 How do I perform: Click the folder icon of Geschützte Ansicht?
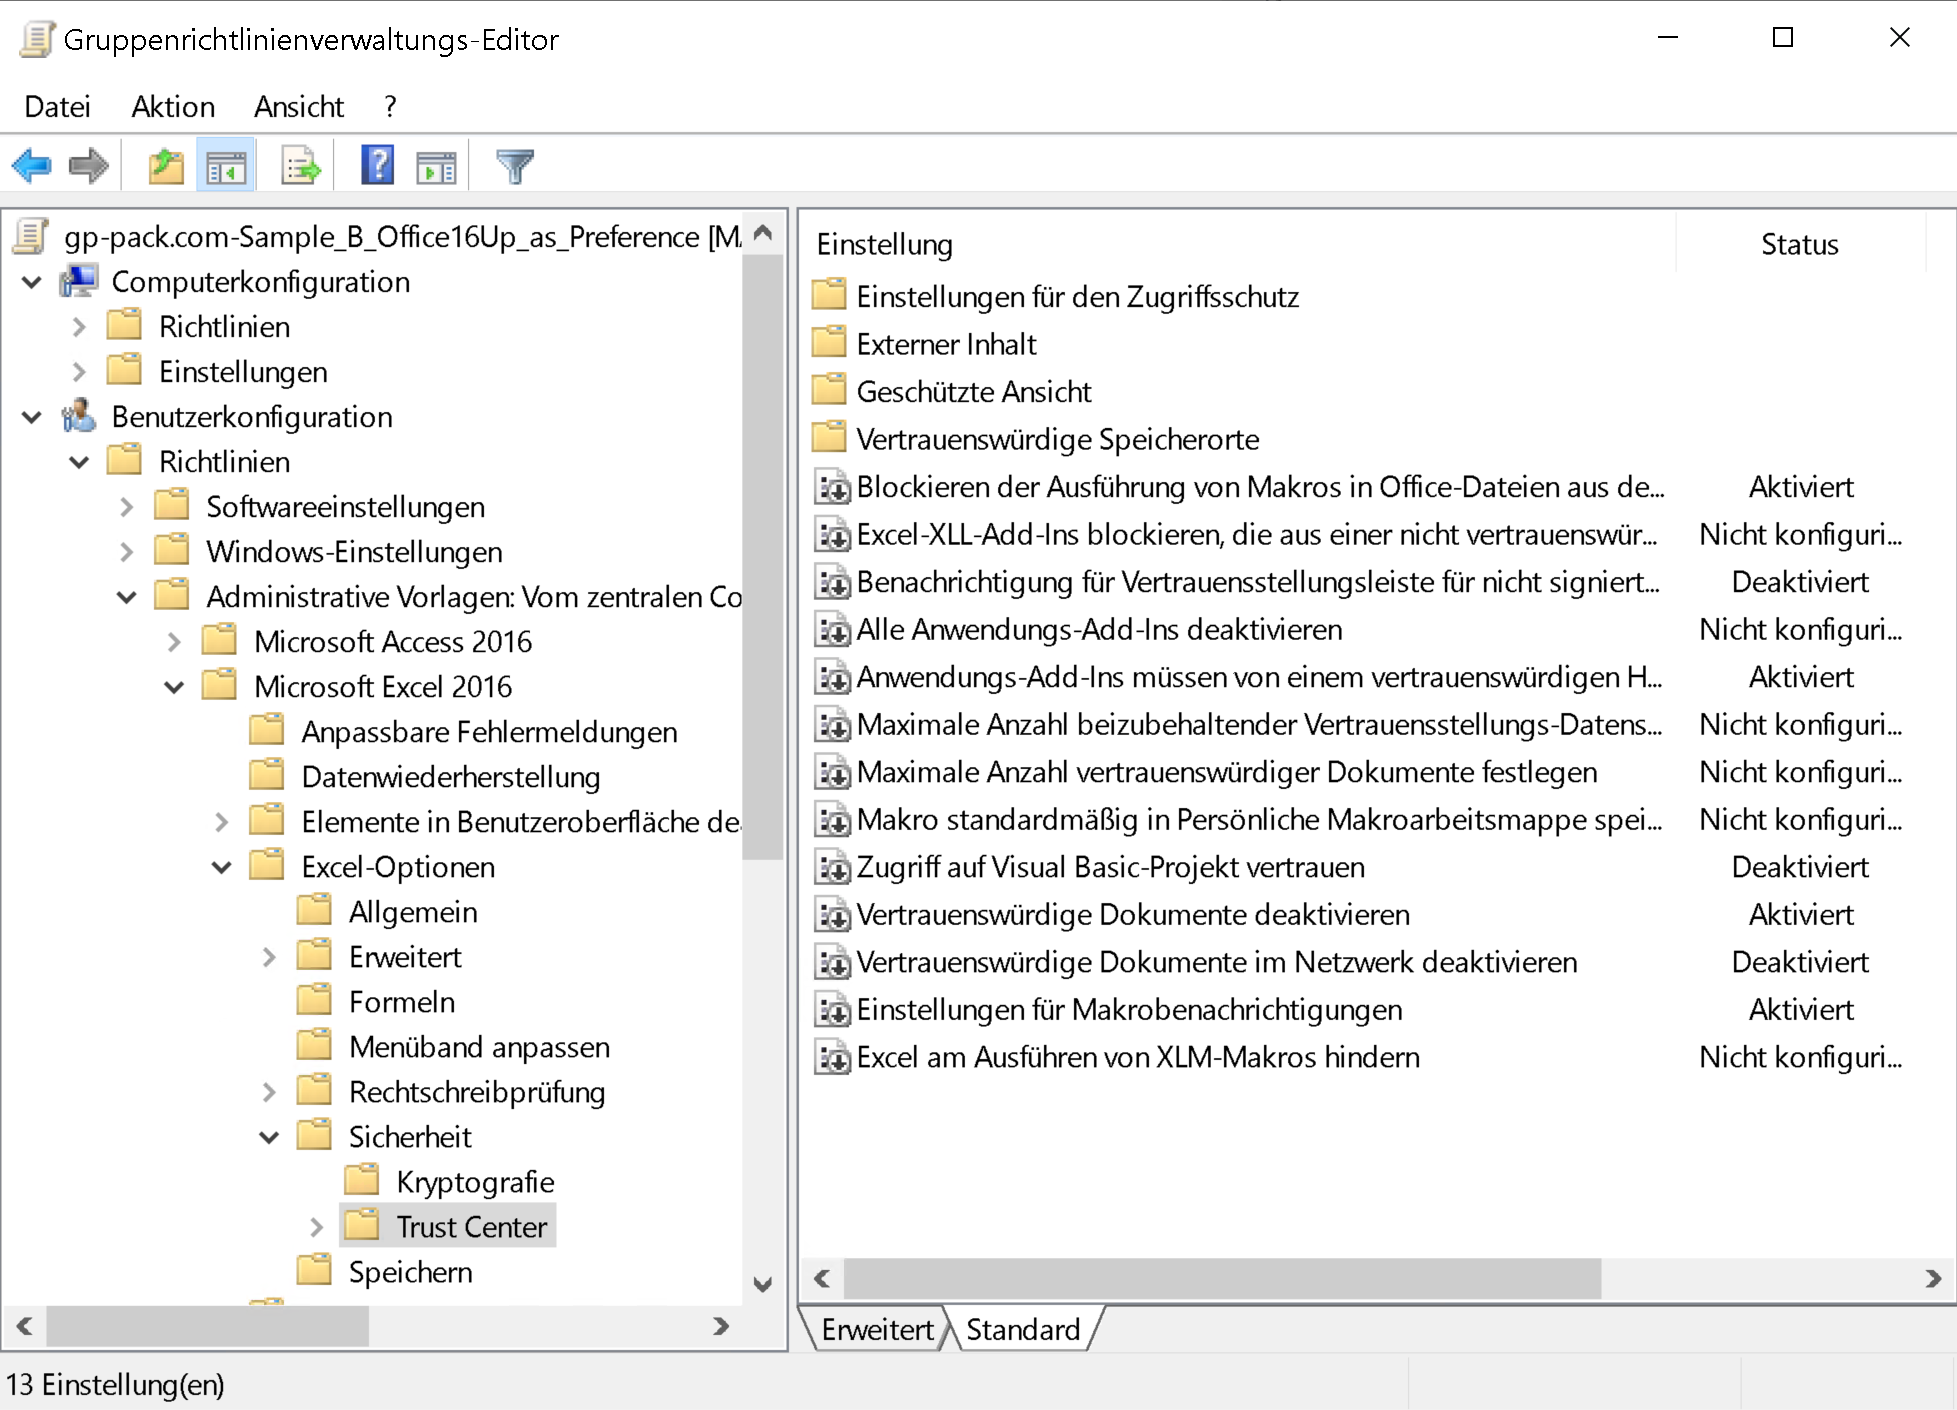point(829,390)
